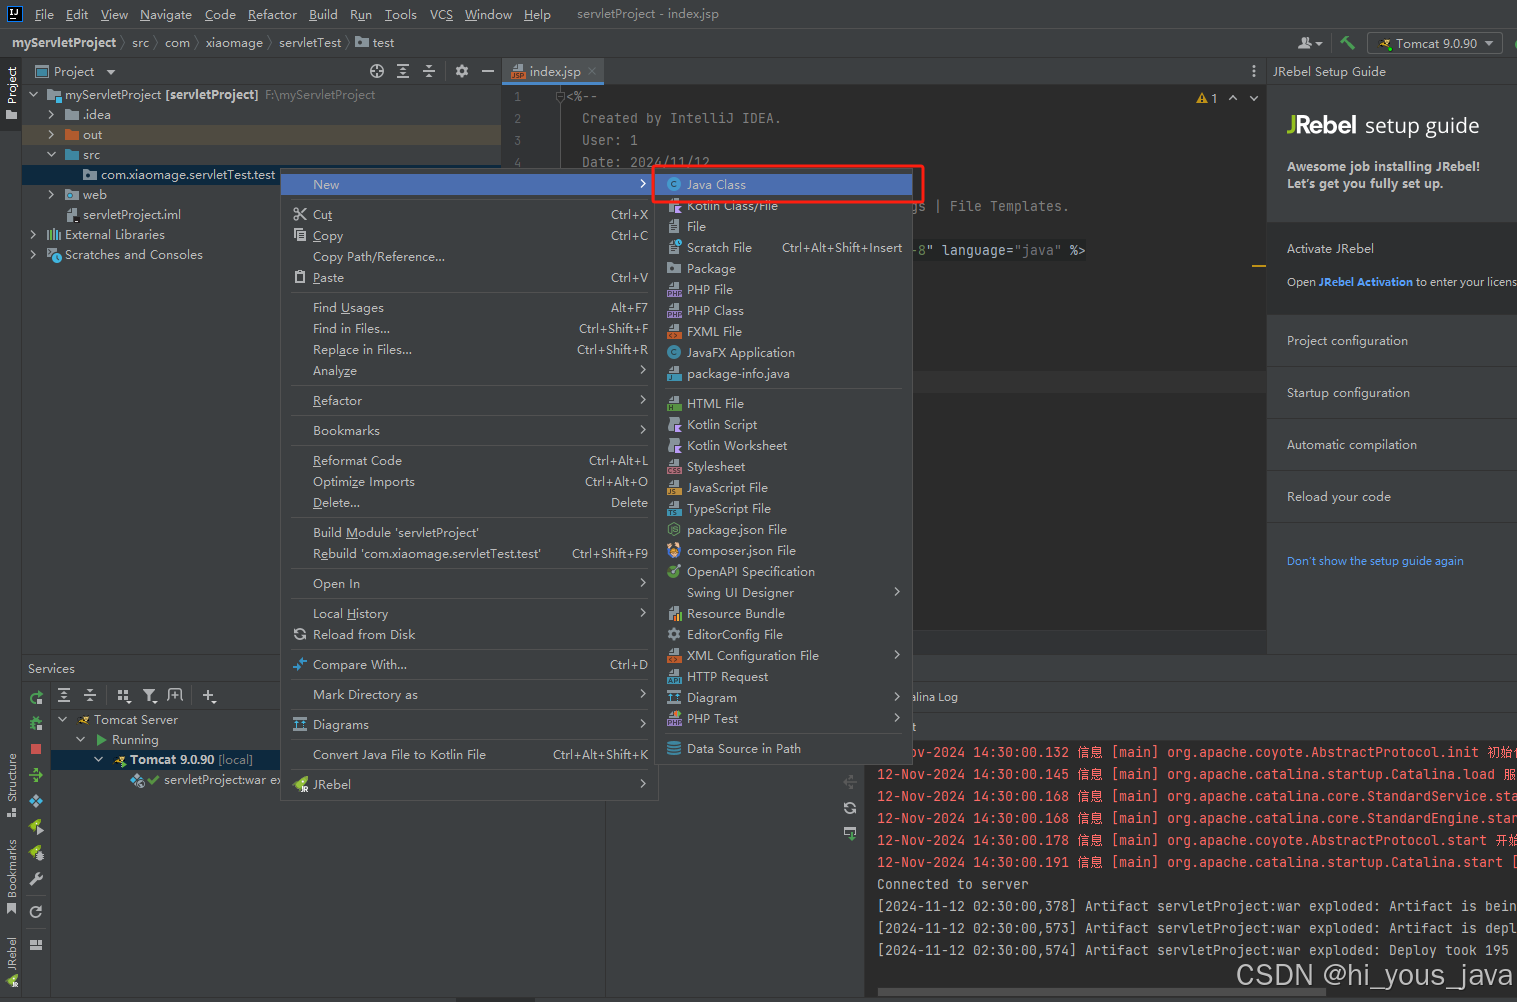The width and height of the screenshot is (1517, 1002).
Task: Click Collapse All icon in Project panel header
Action: (429, 71)
